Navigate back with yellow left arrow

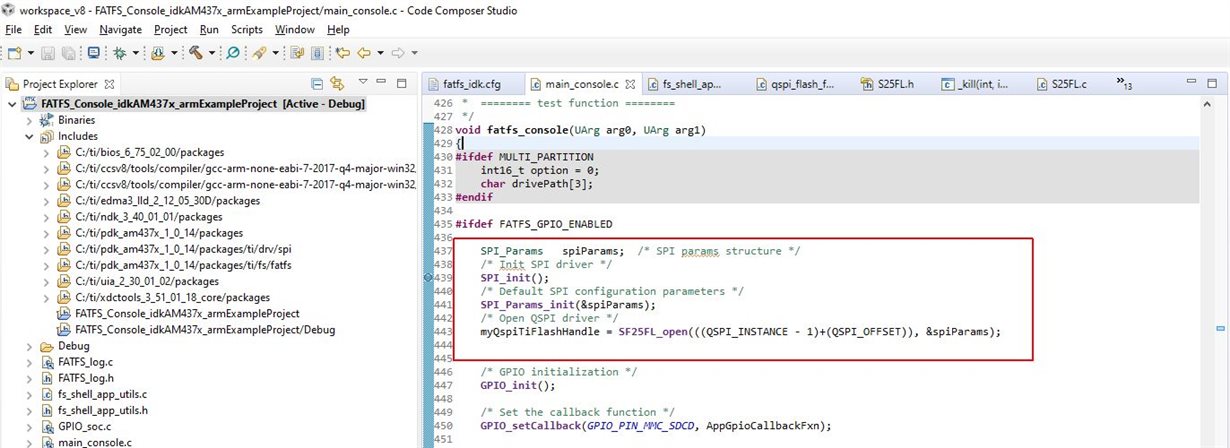point(365,52)
